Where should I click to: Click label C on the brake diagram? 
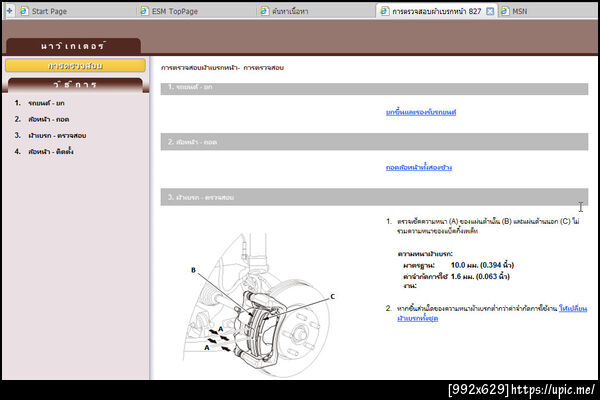click(x=333, y=296)
